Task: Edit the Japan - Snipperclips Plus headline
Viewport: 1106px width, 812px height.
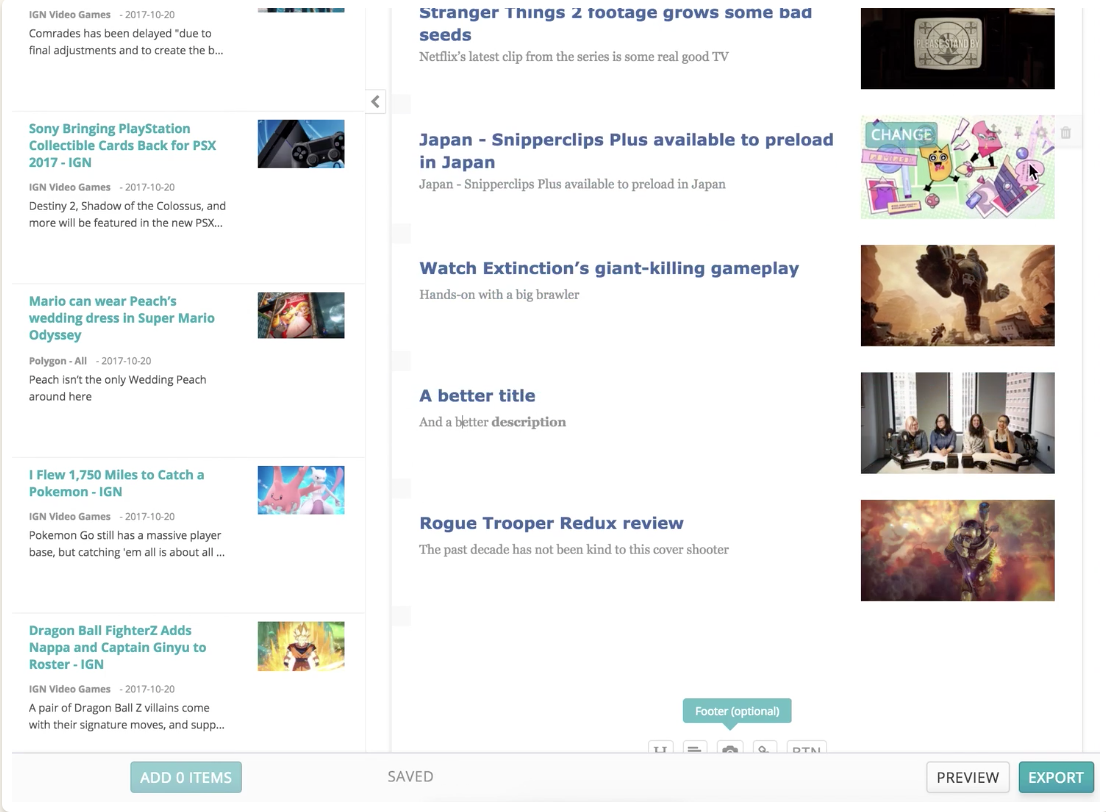Action: (x=626, y=151)
